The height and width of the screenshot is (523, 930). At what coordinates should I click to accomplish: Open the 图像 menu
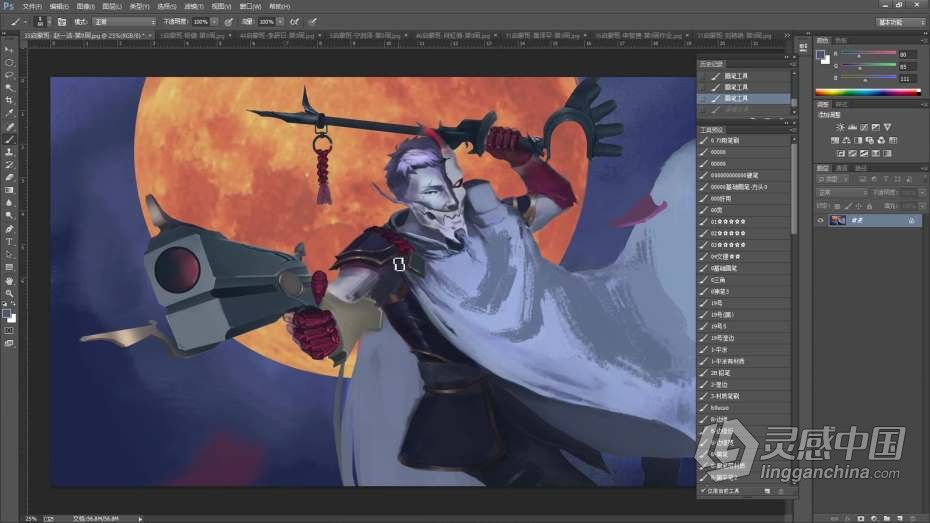coord(85,7)
